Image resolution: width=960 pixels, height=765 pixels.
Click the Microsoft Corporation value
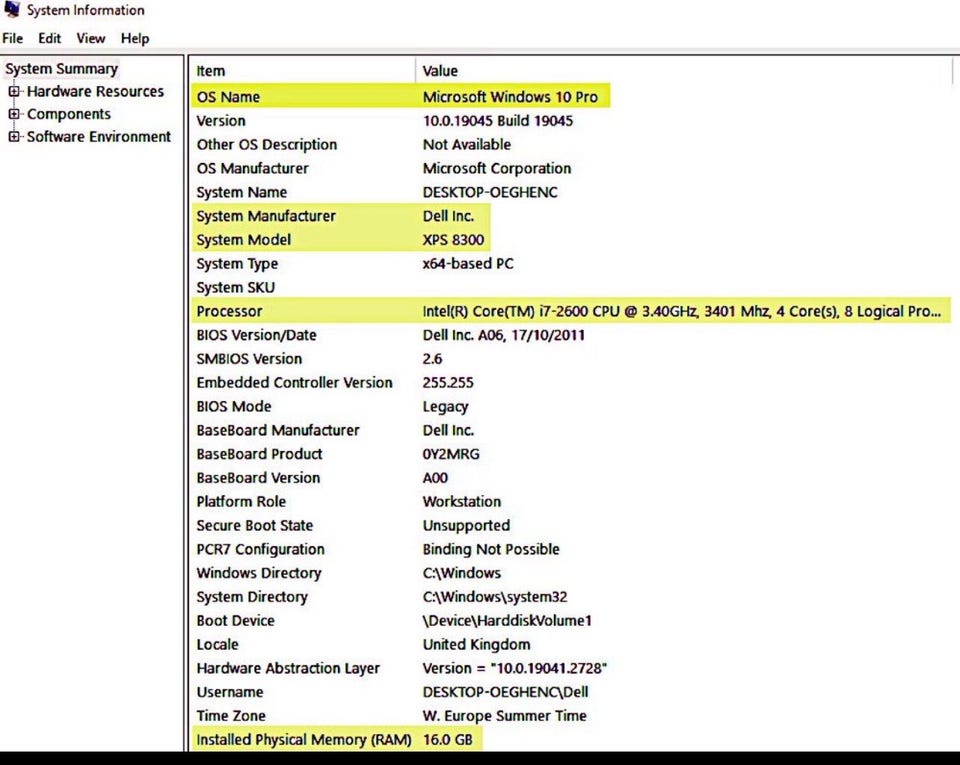click(x=497, y=168)
